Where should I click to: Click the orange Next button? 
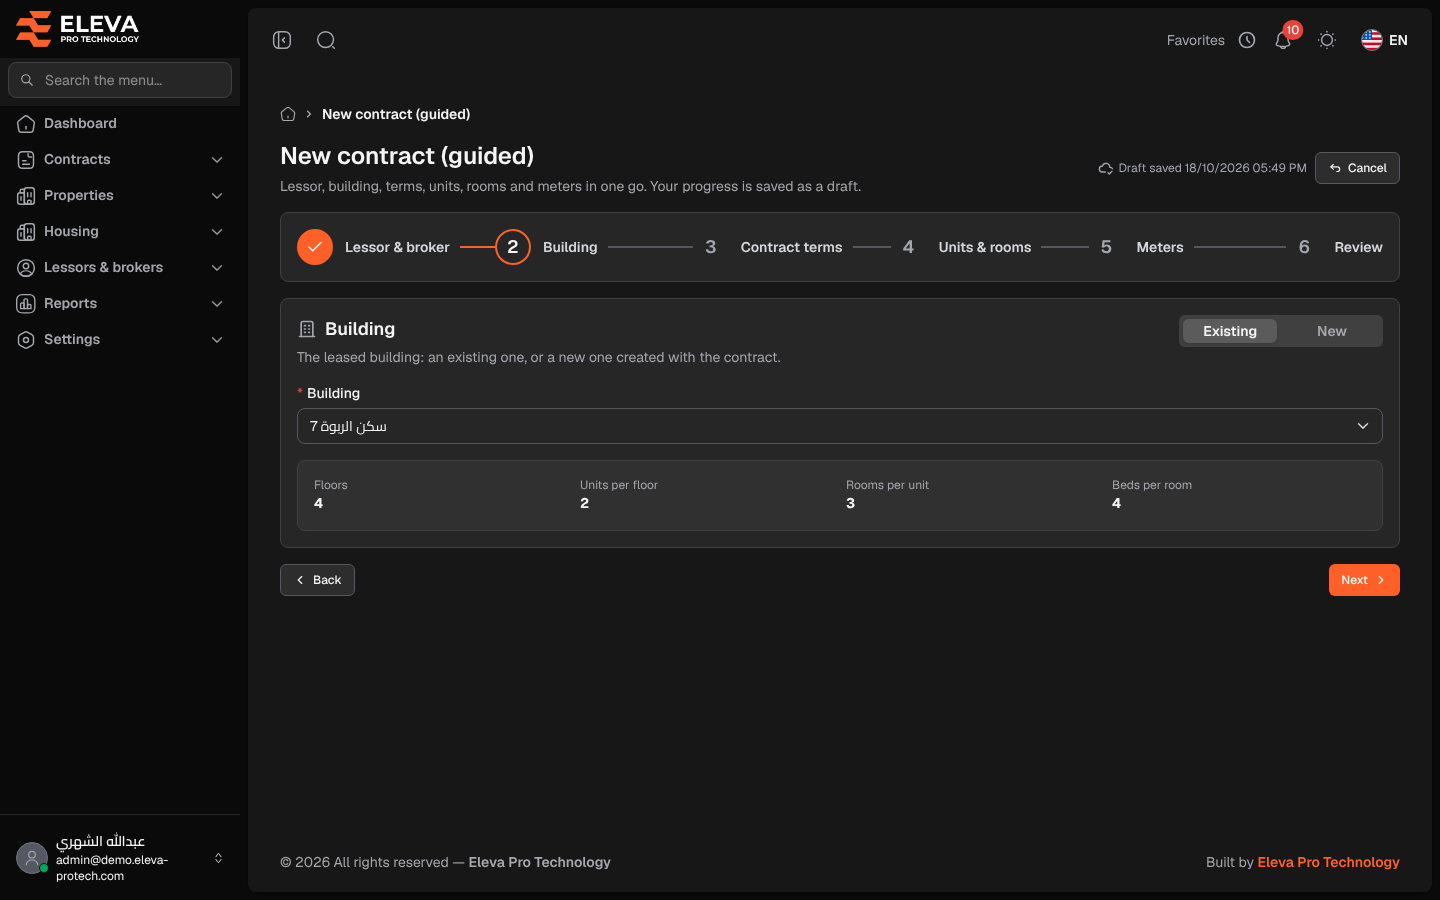(x=1364, y=580)
